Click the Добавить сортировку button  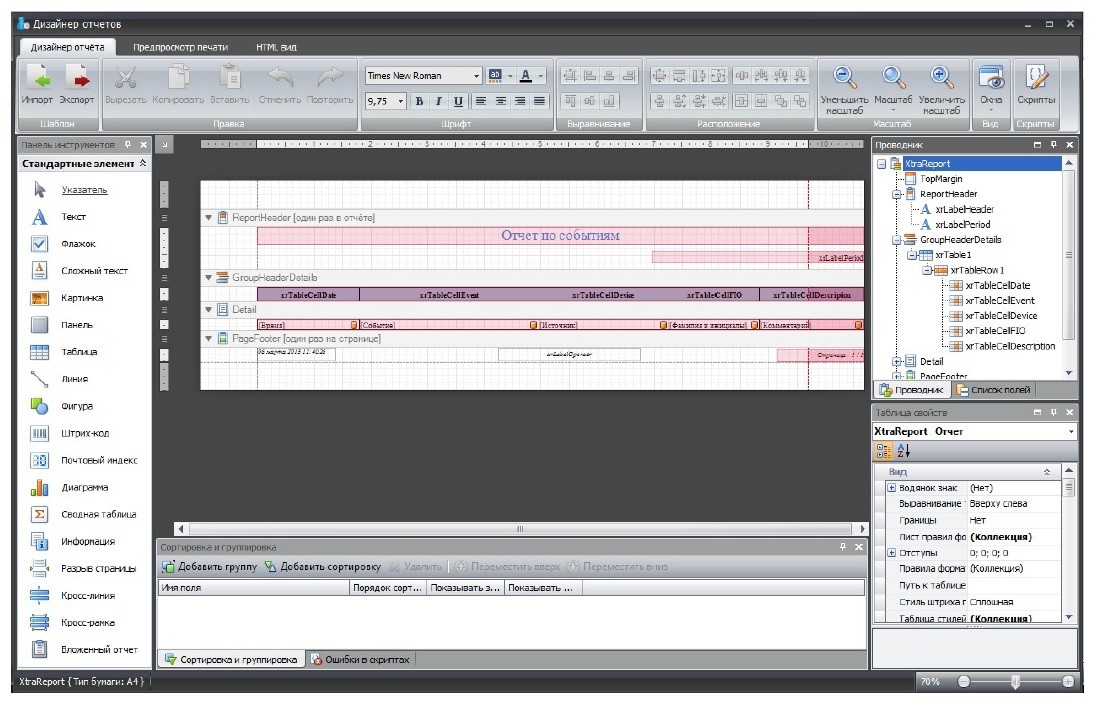point(322,567)
